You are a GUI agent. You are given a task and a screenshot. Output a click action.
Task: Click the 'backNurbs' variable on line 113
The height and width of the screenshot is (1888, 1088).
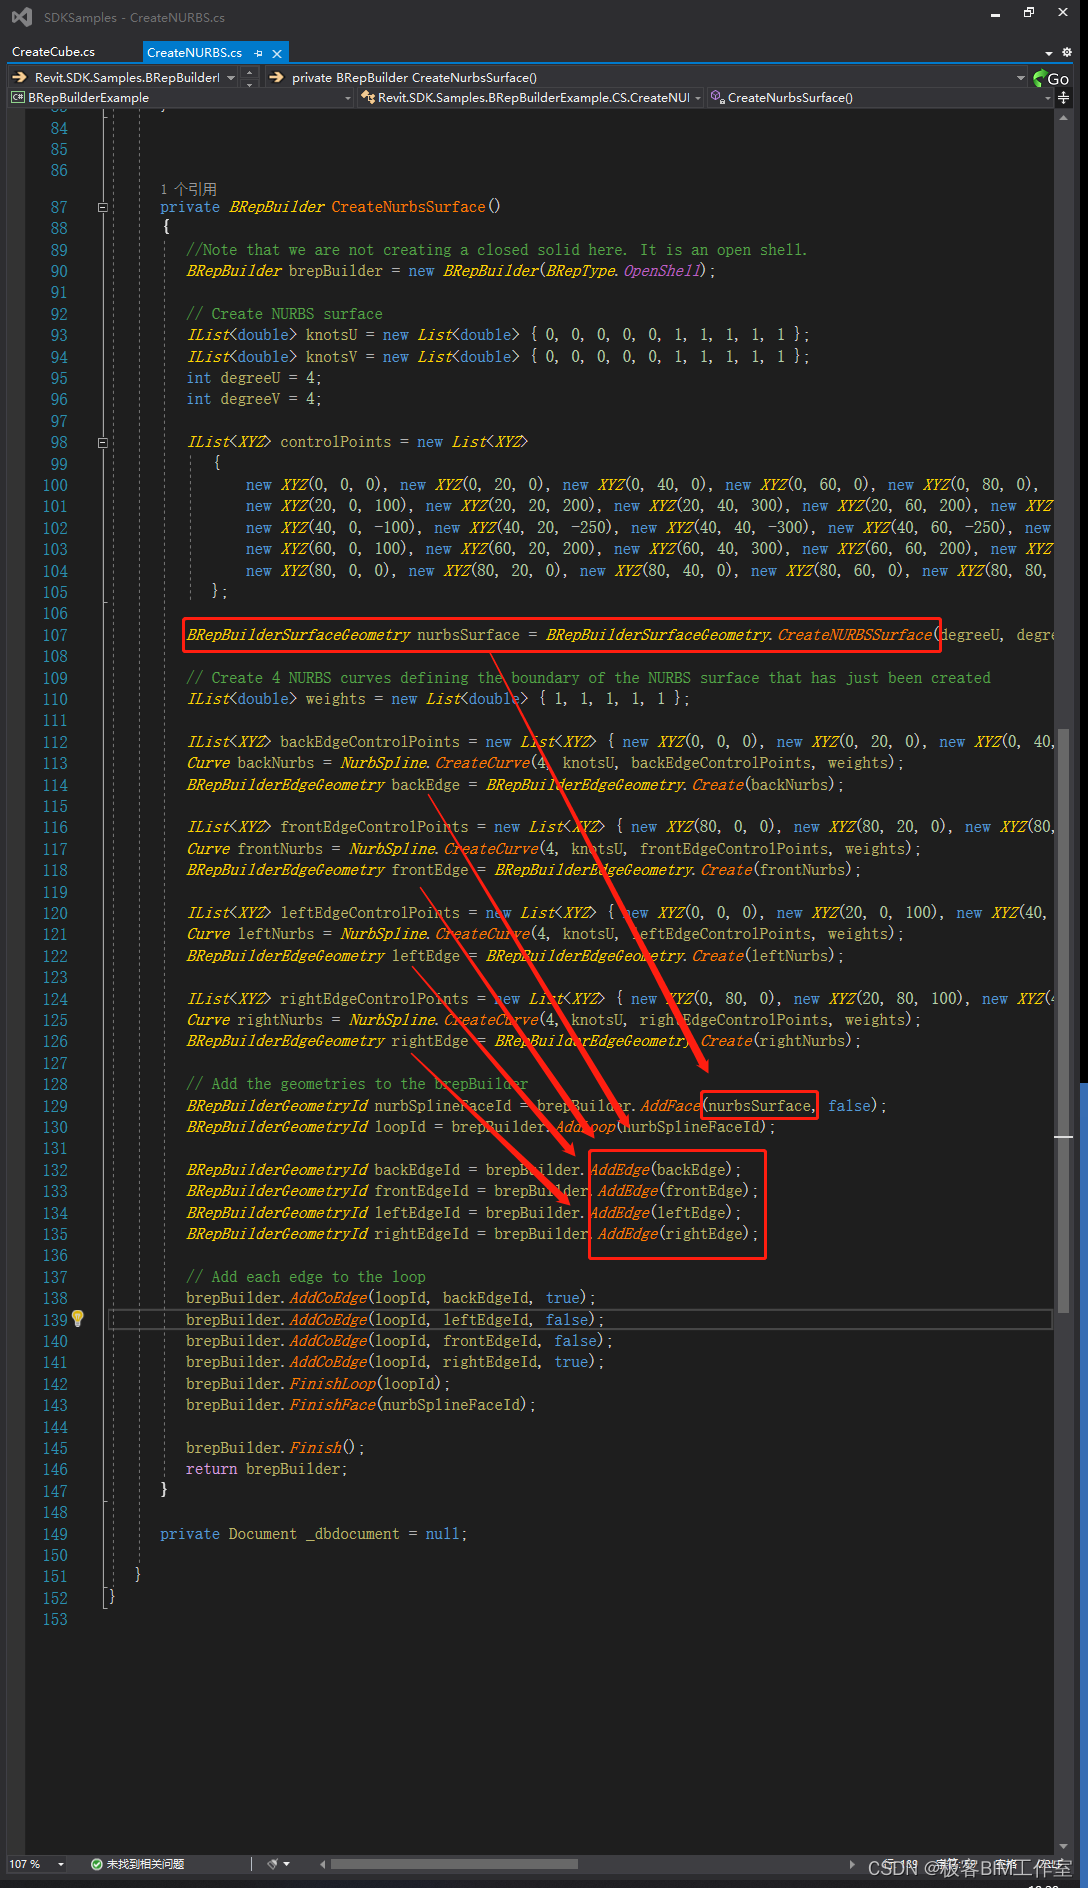tap(276, 763)
